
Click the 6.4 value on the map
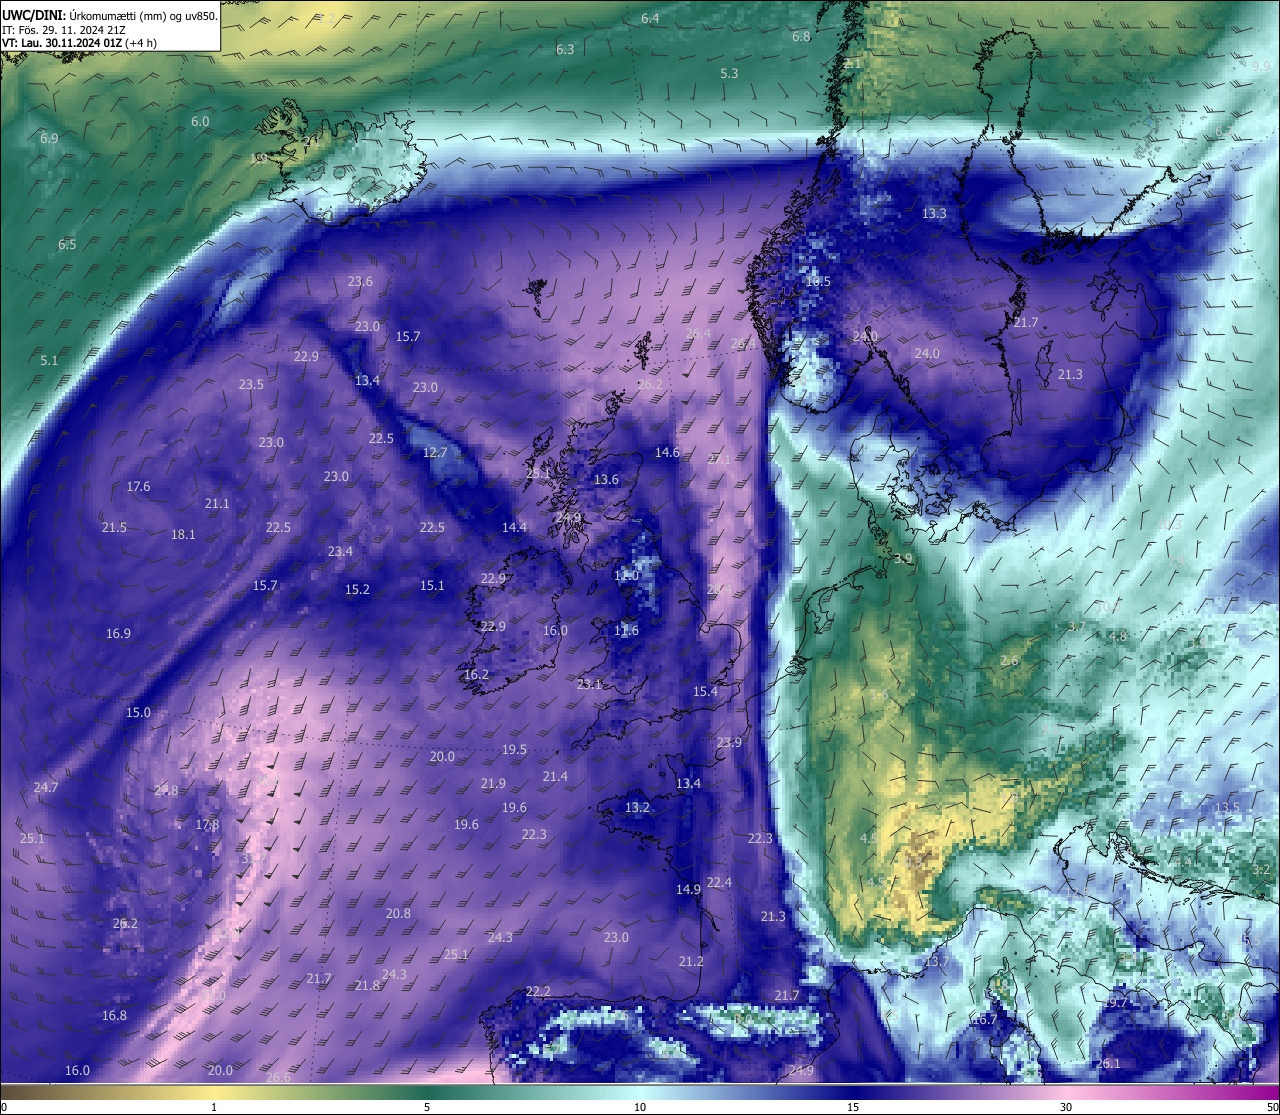tap(650, 19)
